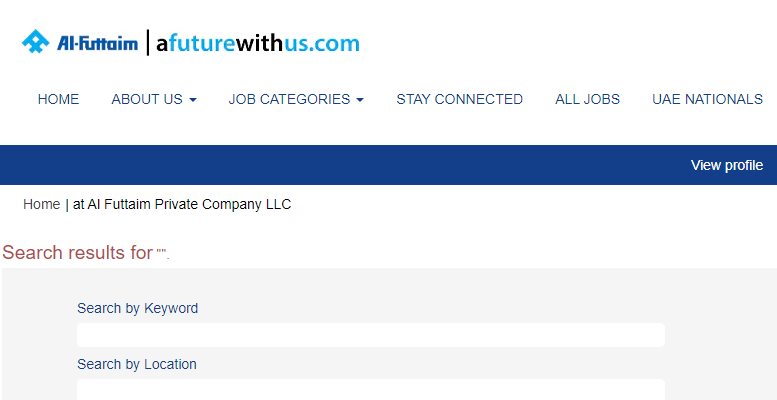Focus the Search by Location field
This screenshot has height=400, width=777.
point(371,390)
